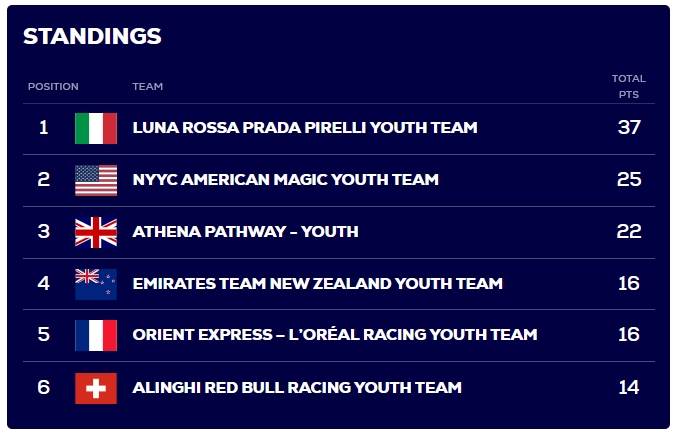Click Luna Rossa's 37 points total
Screen dimensions: 677x433
tap(629, 128)
